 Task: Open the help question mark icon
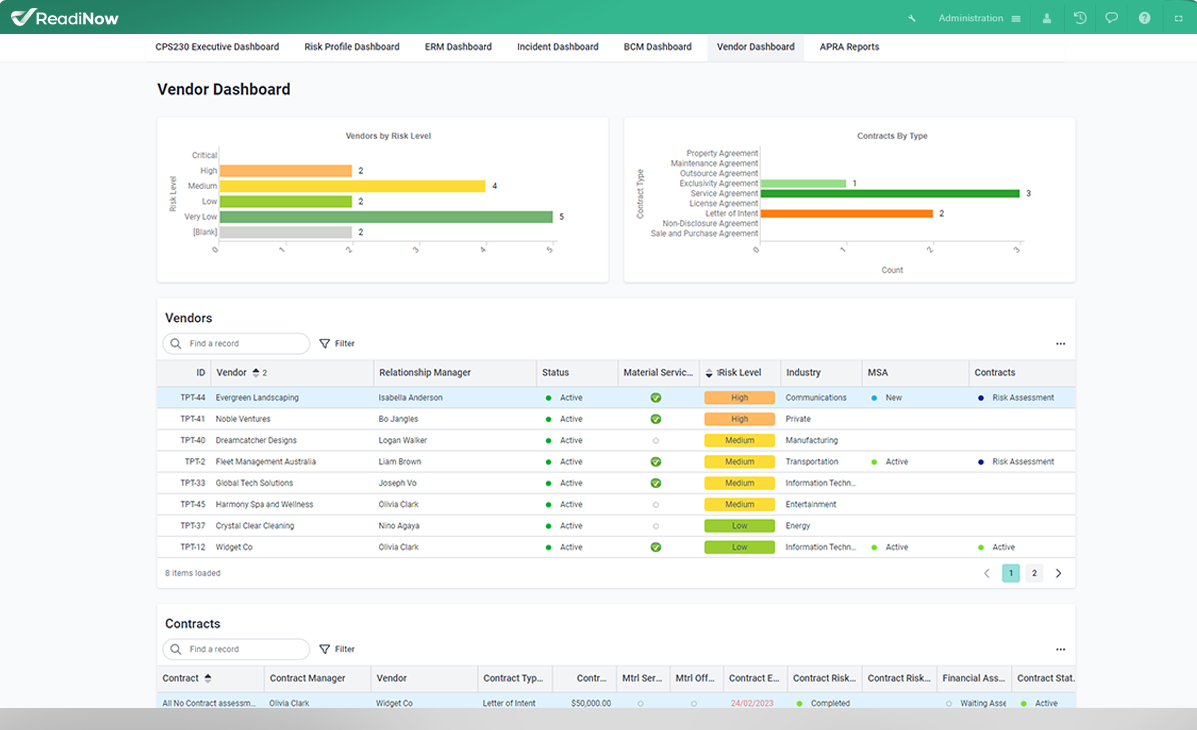[x=1145, y=18]
